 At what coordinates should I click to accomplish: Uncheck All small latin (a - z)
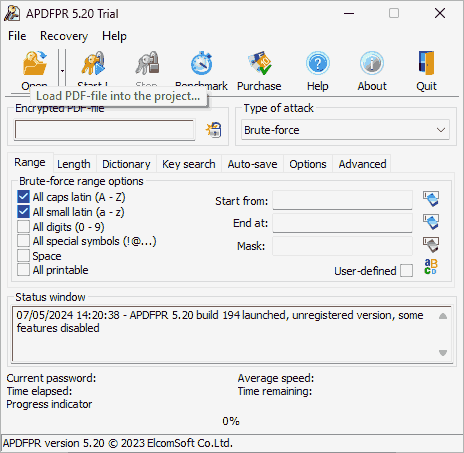23,212
